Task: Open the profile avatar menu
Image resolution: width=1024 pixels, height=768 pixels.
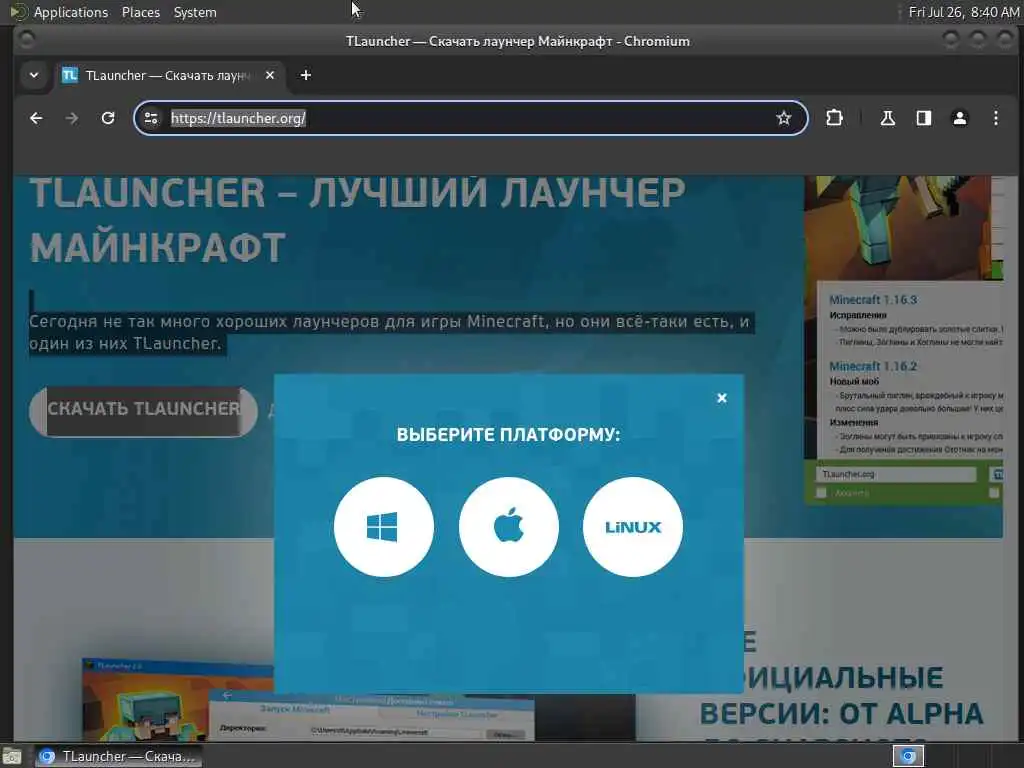Action: click(959, 118)
